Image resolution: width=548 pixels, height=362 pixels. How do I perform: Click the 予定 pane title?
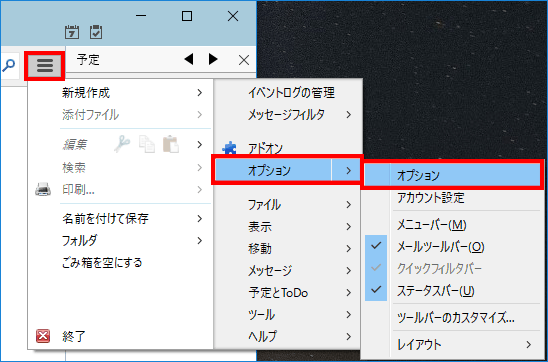(88, 59)
